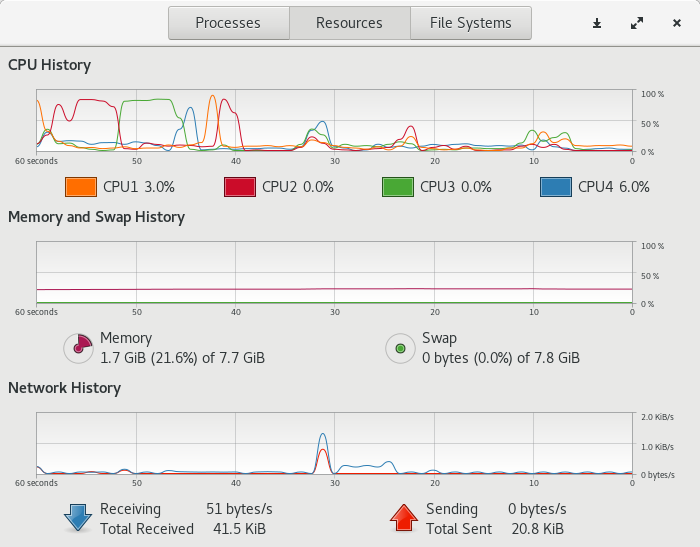Image resolution: width=700 pixels, height=547 pixels.
Task: Click the orange CPU1 color swatch
Action: click(x=80, y=186)
